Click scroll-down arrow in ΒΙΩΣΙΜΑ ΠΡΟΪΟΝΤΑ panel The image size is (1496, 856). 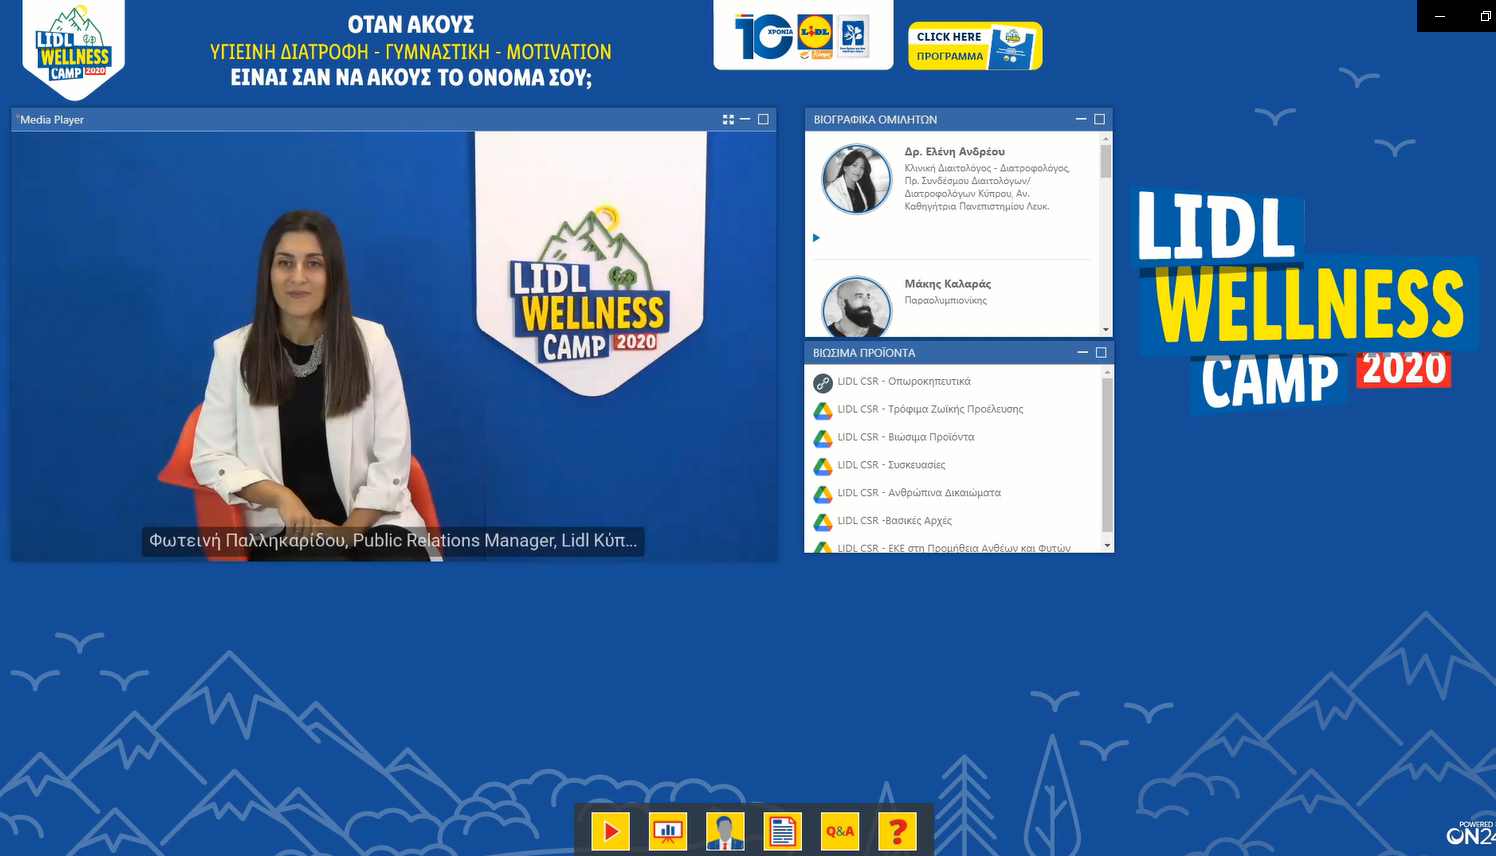[1107, 546]
